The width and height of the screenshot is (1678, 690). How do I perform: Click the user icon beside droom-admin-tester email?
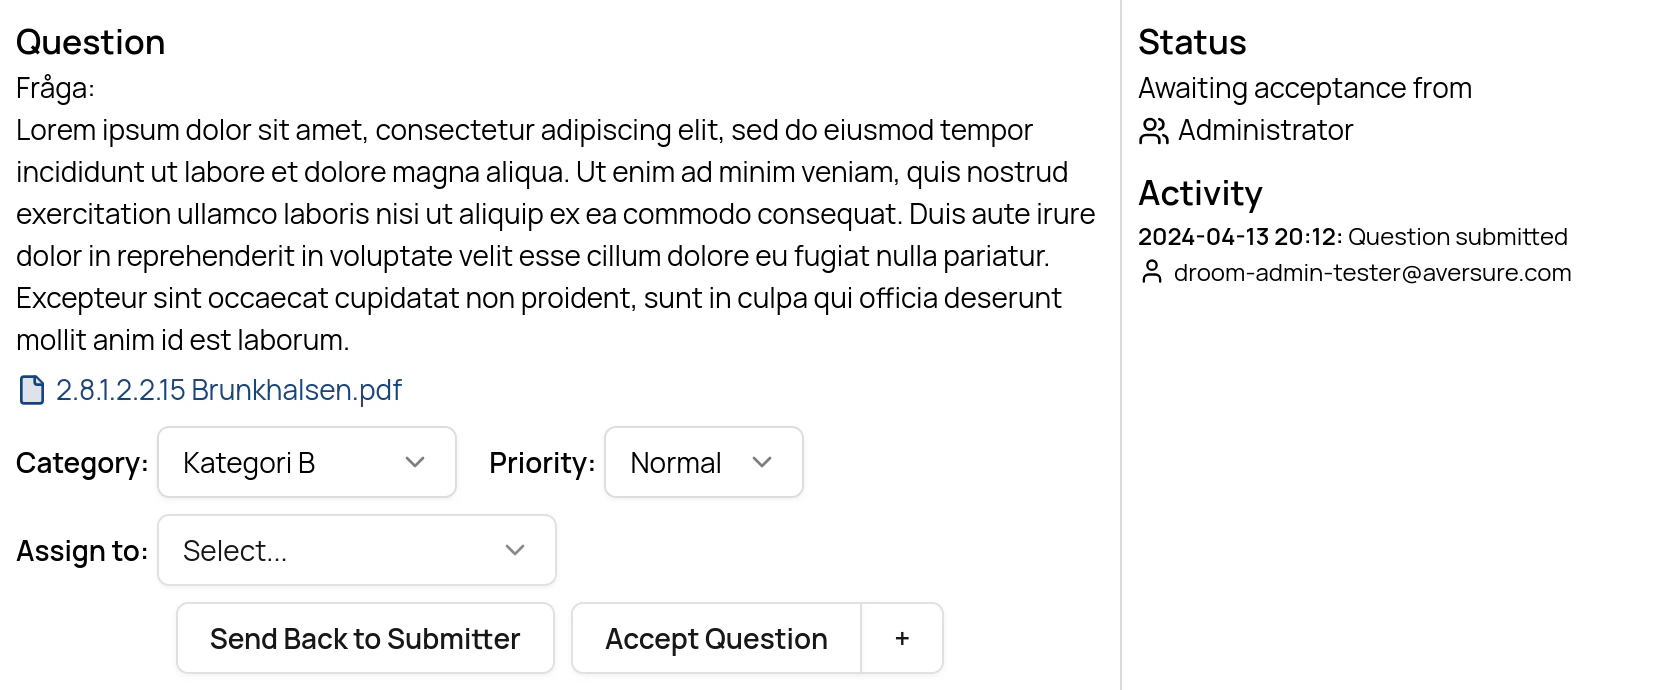click(x=1152, y=272)
